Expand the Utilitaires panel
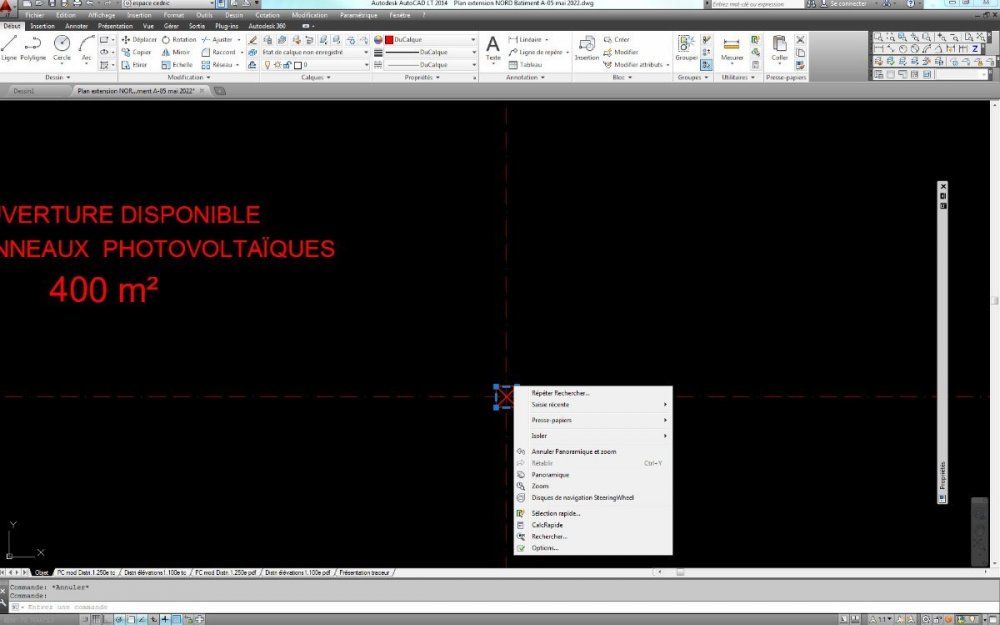The width and height of the screenshot is (1000, 625). coord(738,77)
